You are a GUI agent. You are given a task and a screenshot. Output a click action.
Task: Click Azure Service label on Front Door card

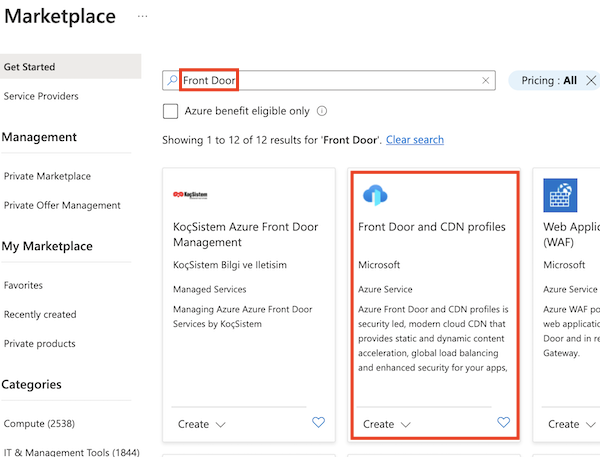pos(385,289)
